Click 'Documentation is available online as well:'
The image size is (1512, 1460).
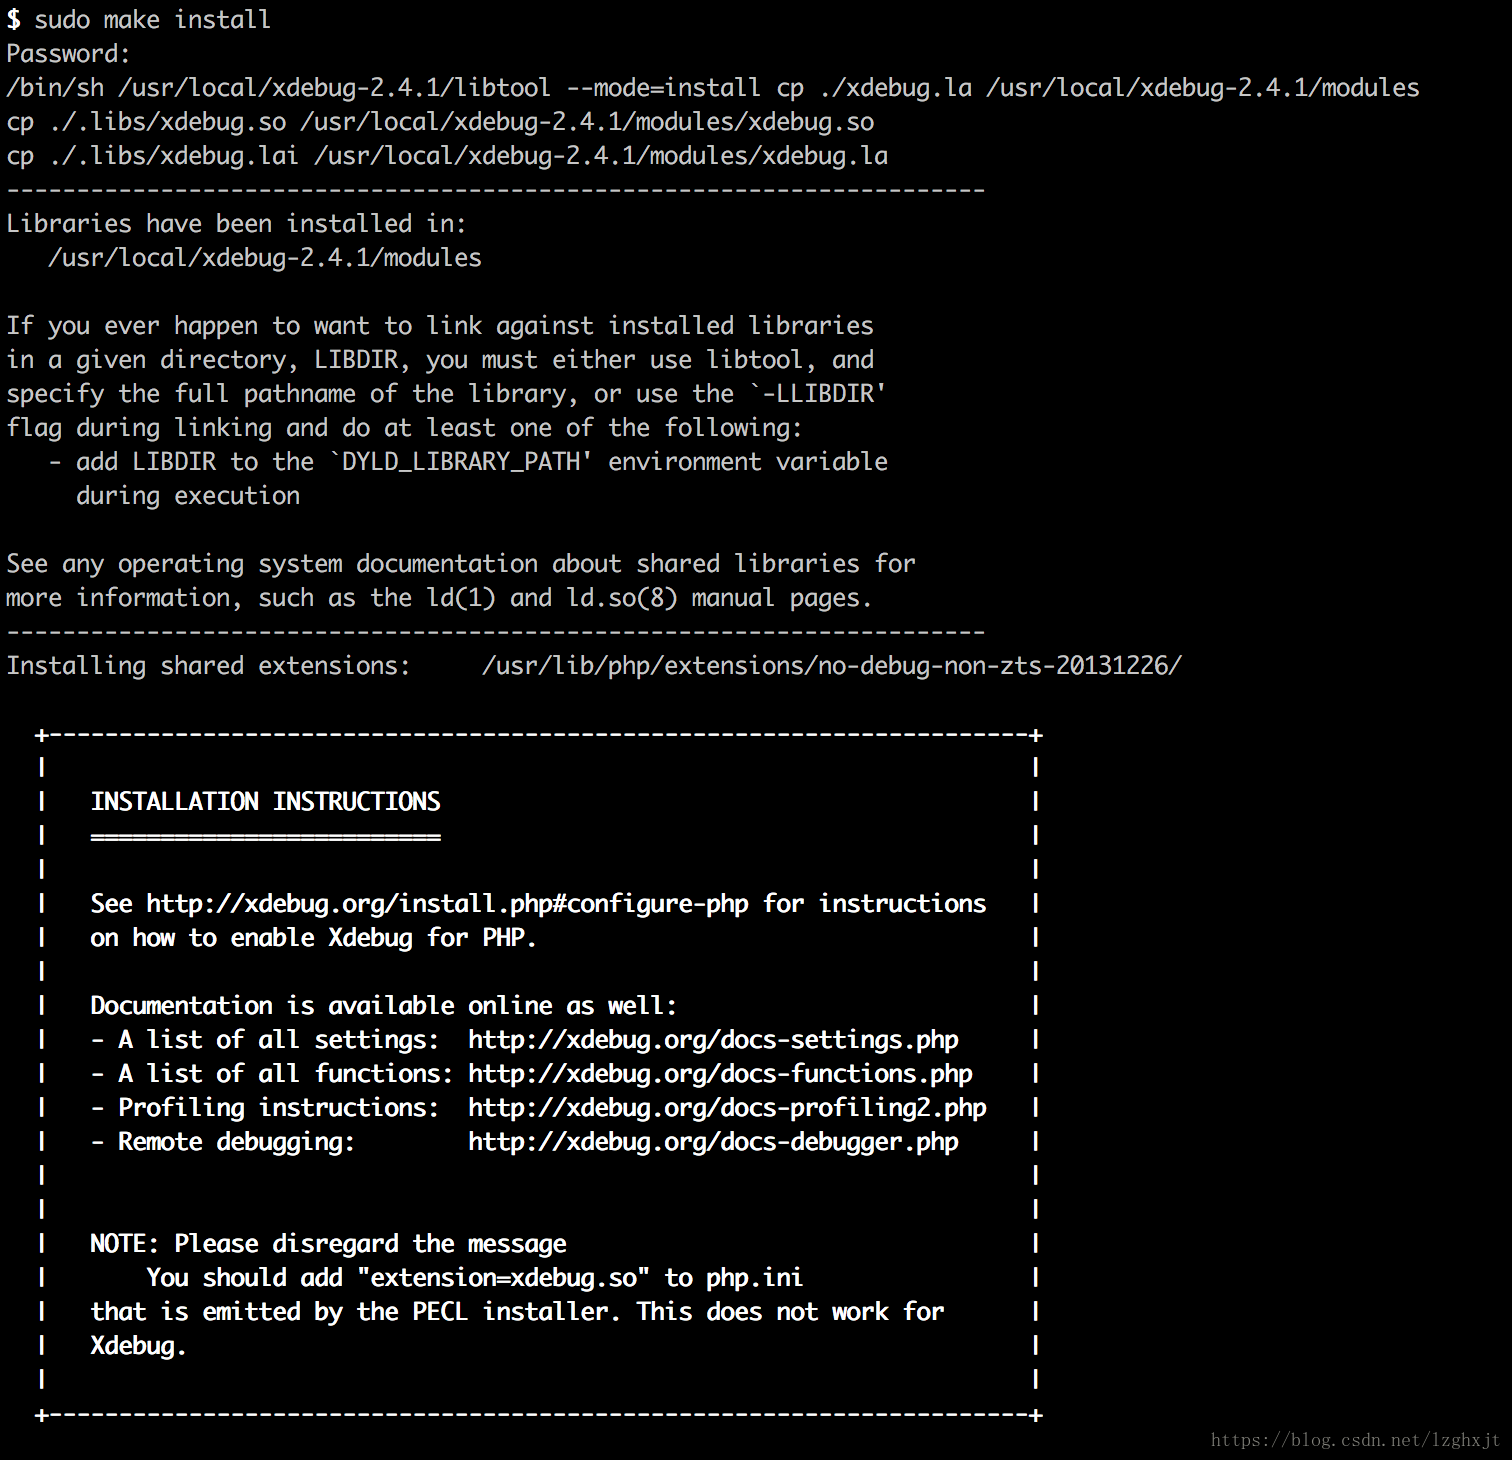[x=383, y=1006]
